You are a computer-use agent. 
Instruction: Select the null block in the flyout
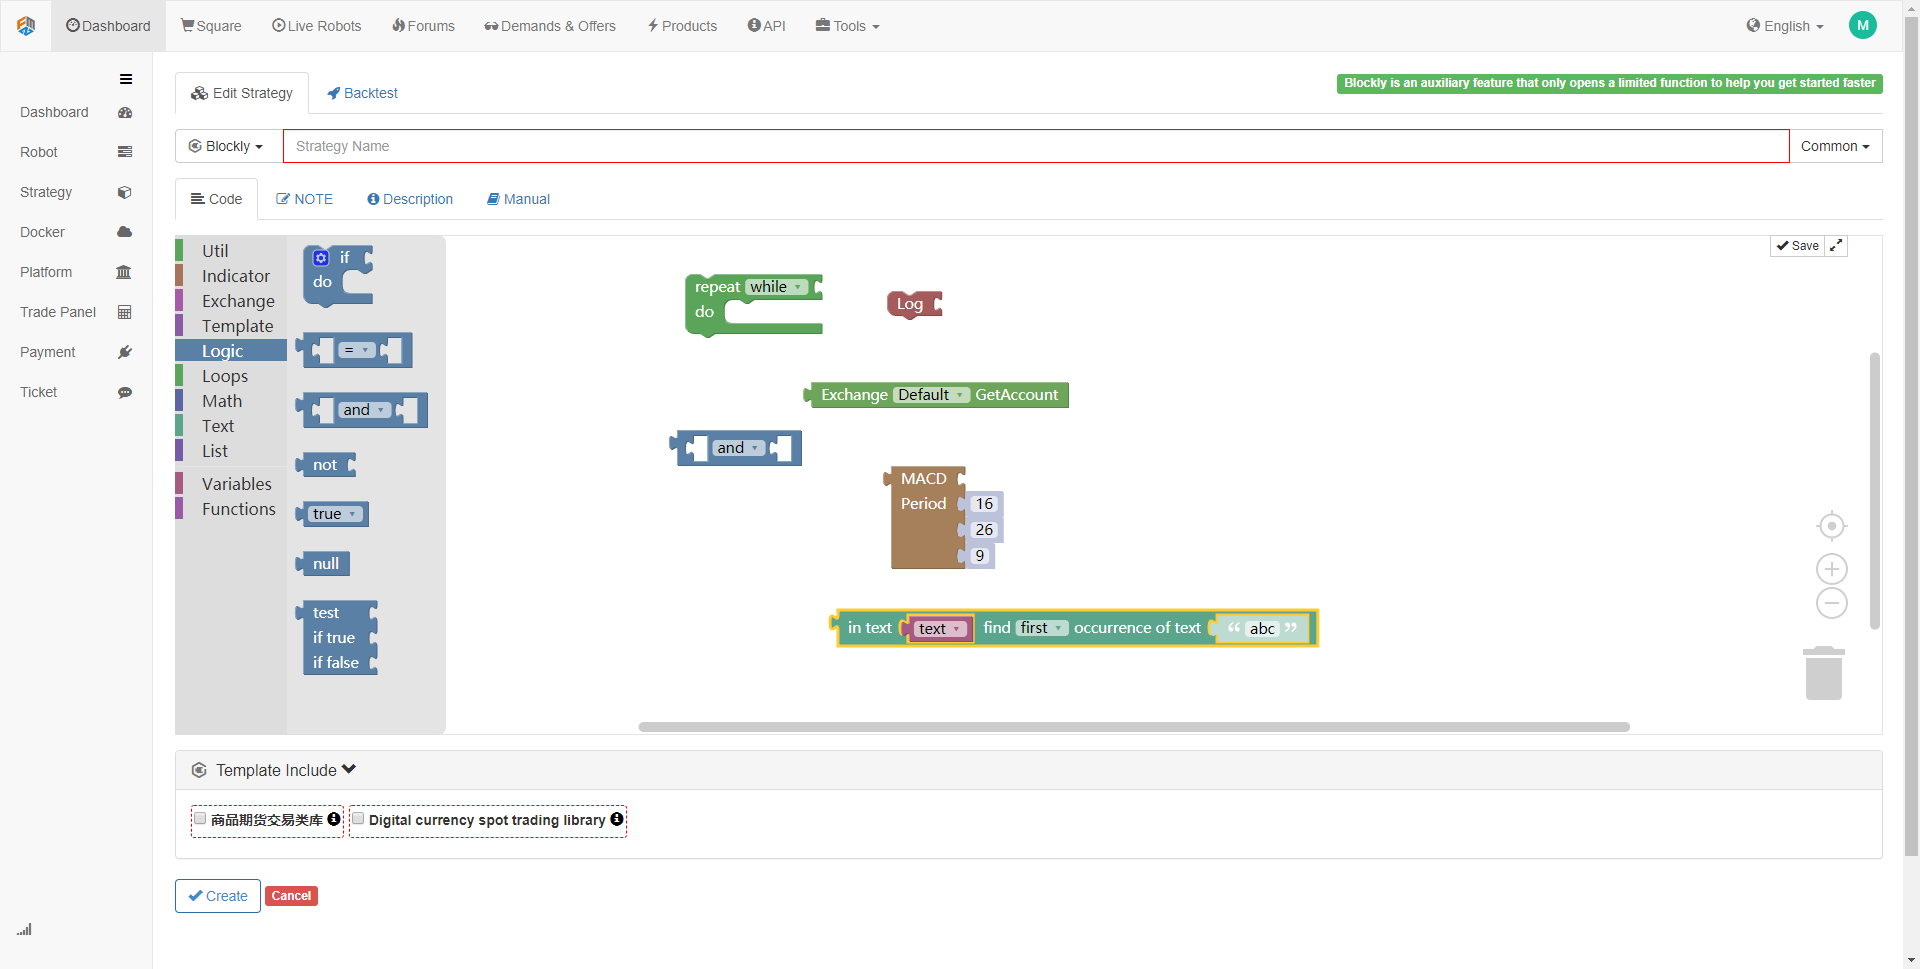point(323,564)
